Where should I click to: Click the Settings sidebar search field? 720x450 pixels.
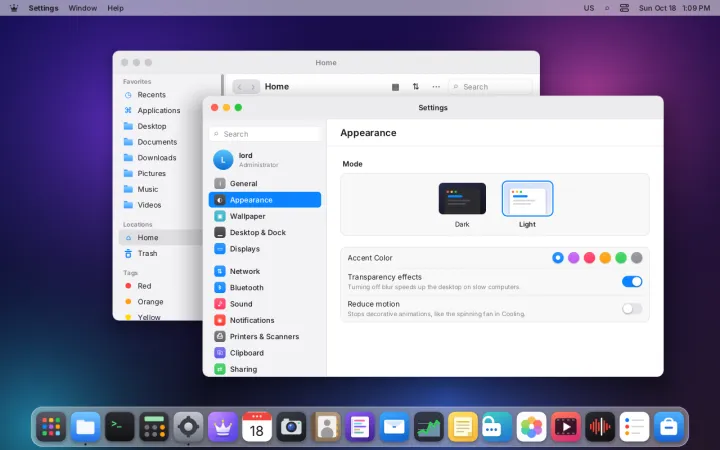[265, 134]
